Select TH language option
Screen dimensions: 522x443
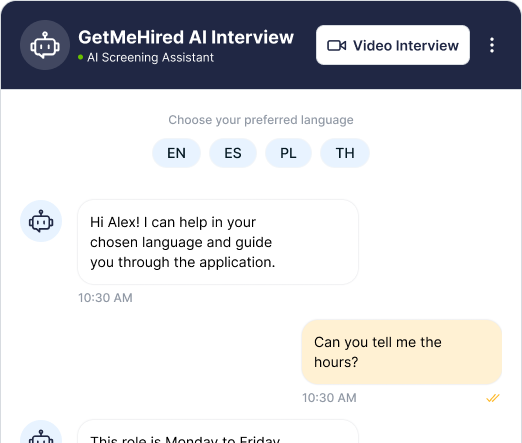click(345, 153)
